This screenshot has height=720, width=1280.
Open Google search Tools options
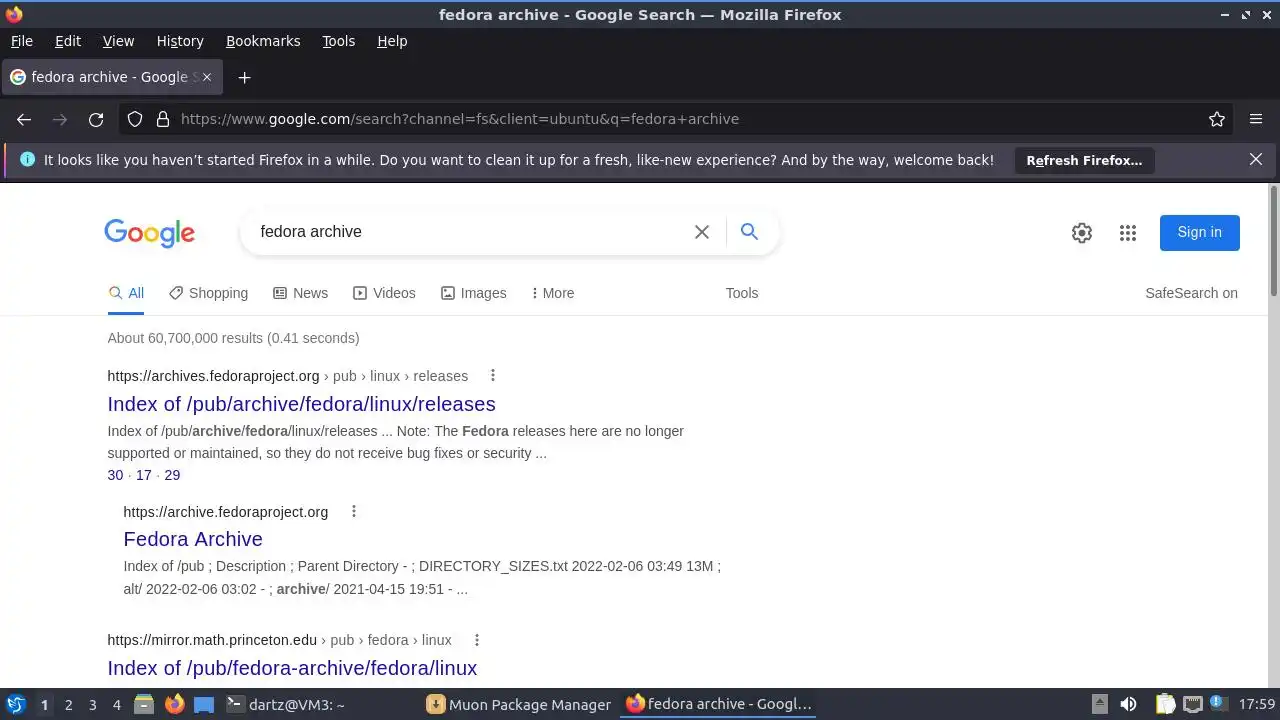742,293
